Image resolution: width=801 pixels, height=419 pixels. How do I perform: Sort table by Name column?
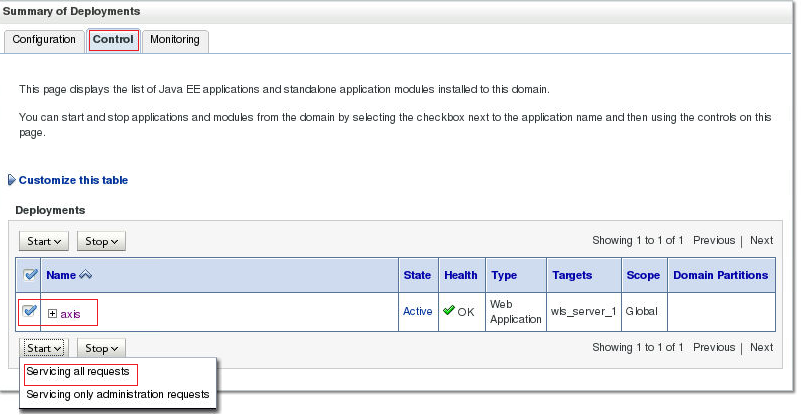tap(61, 275)
